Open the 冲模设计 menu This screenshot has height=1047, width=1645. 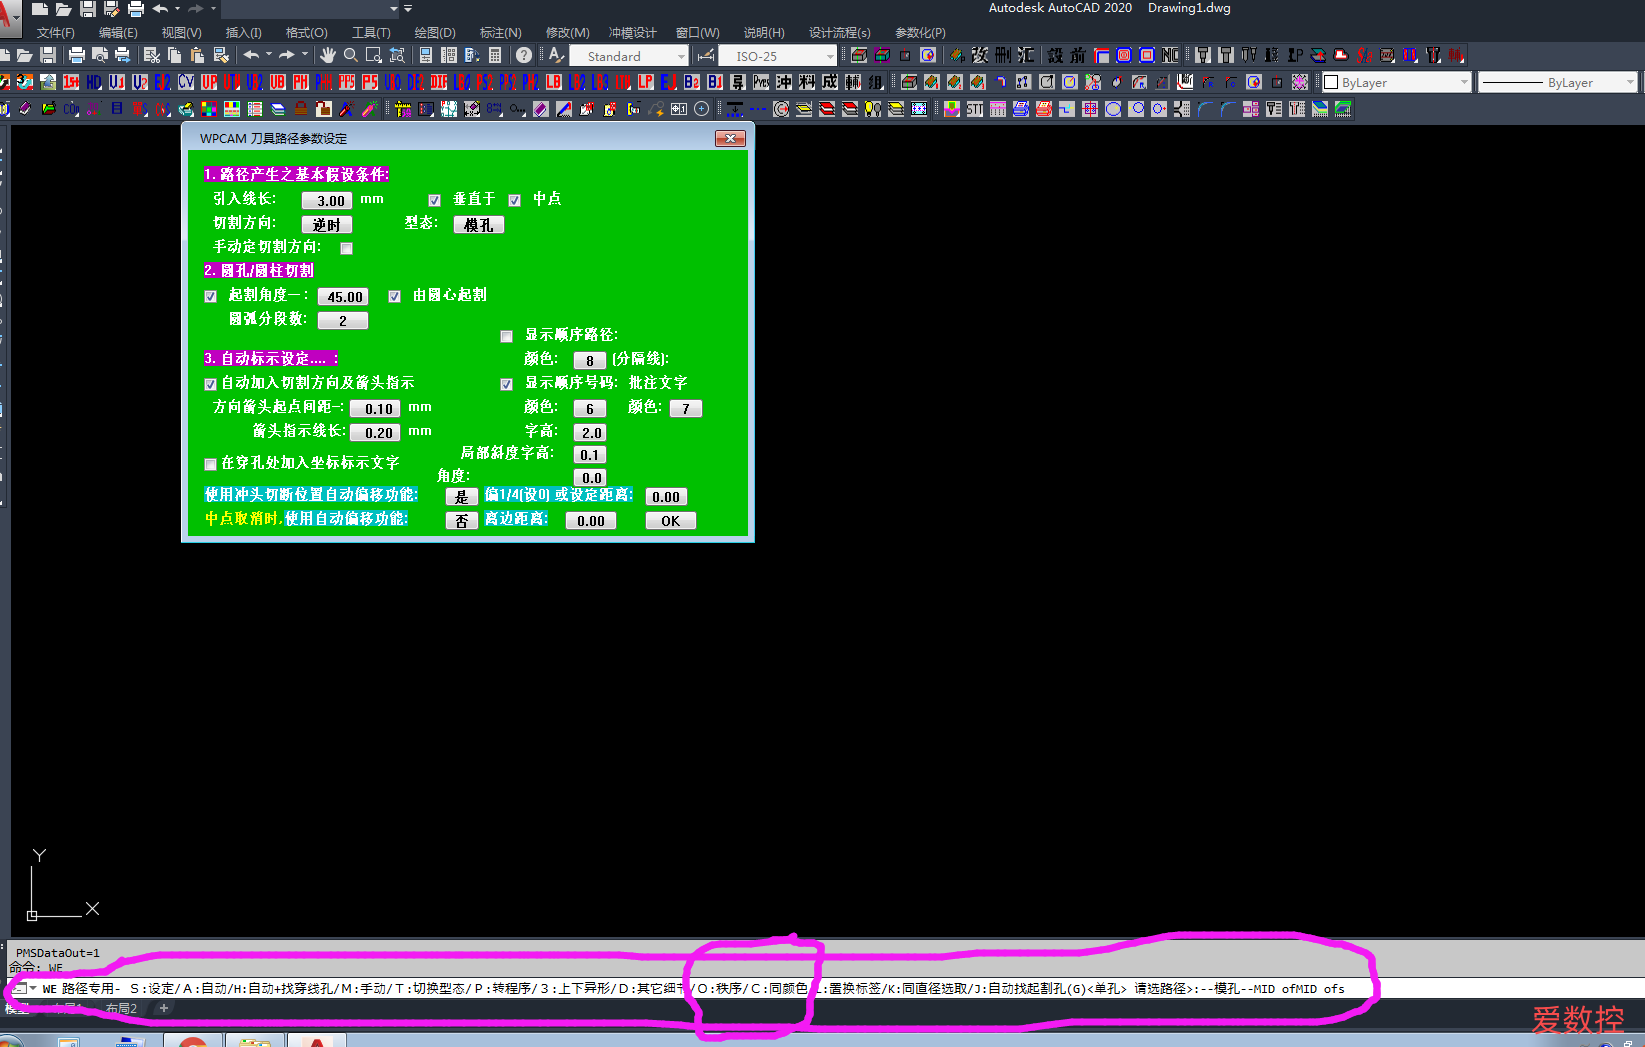pyautogui.click(x=632, y=33)
